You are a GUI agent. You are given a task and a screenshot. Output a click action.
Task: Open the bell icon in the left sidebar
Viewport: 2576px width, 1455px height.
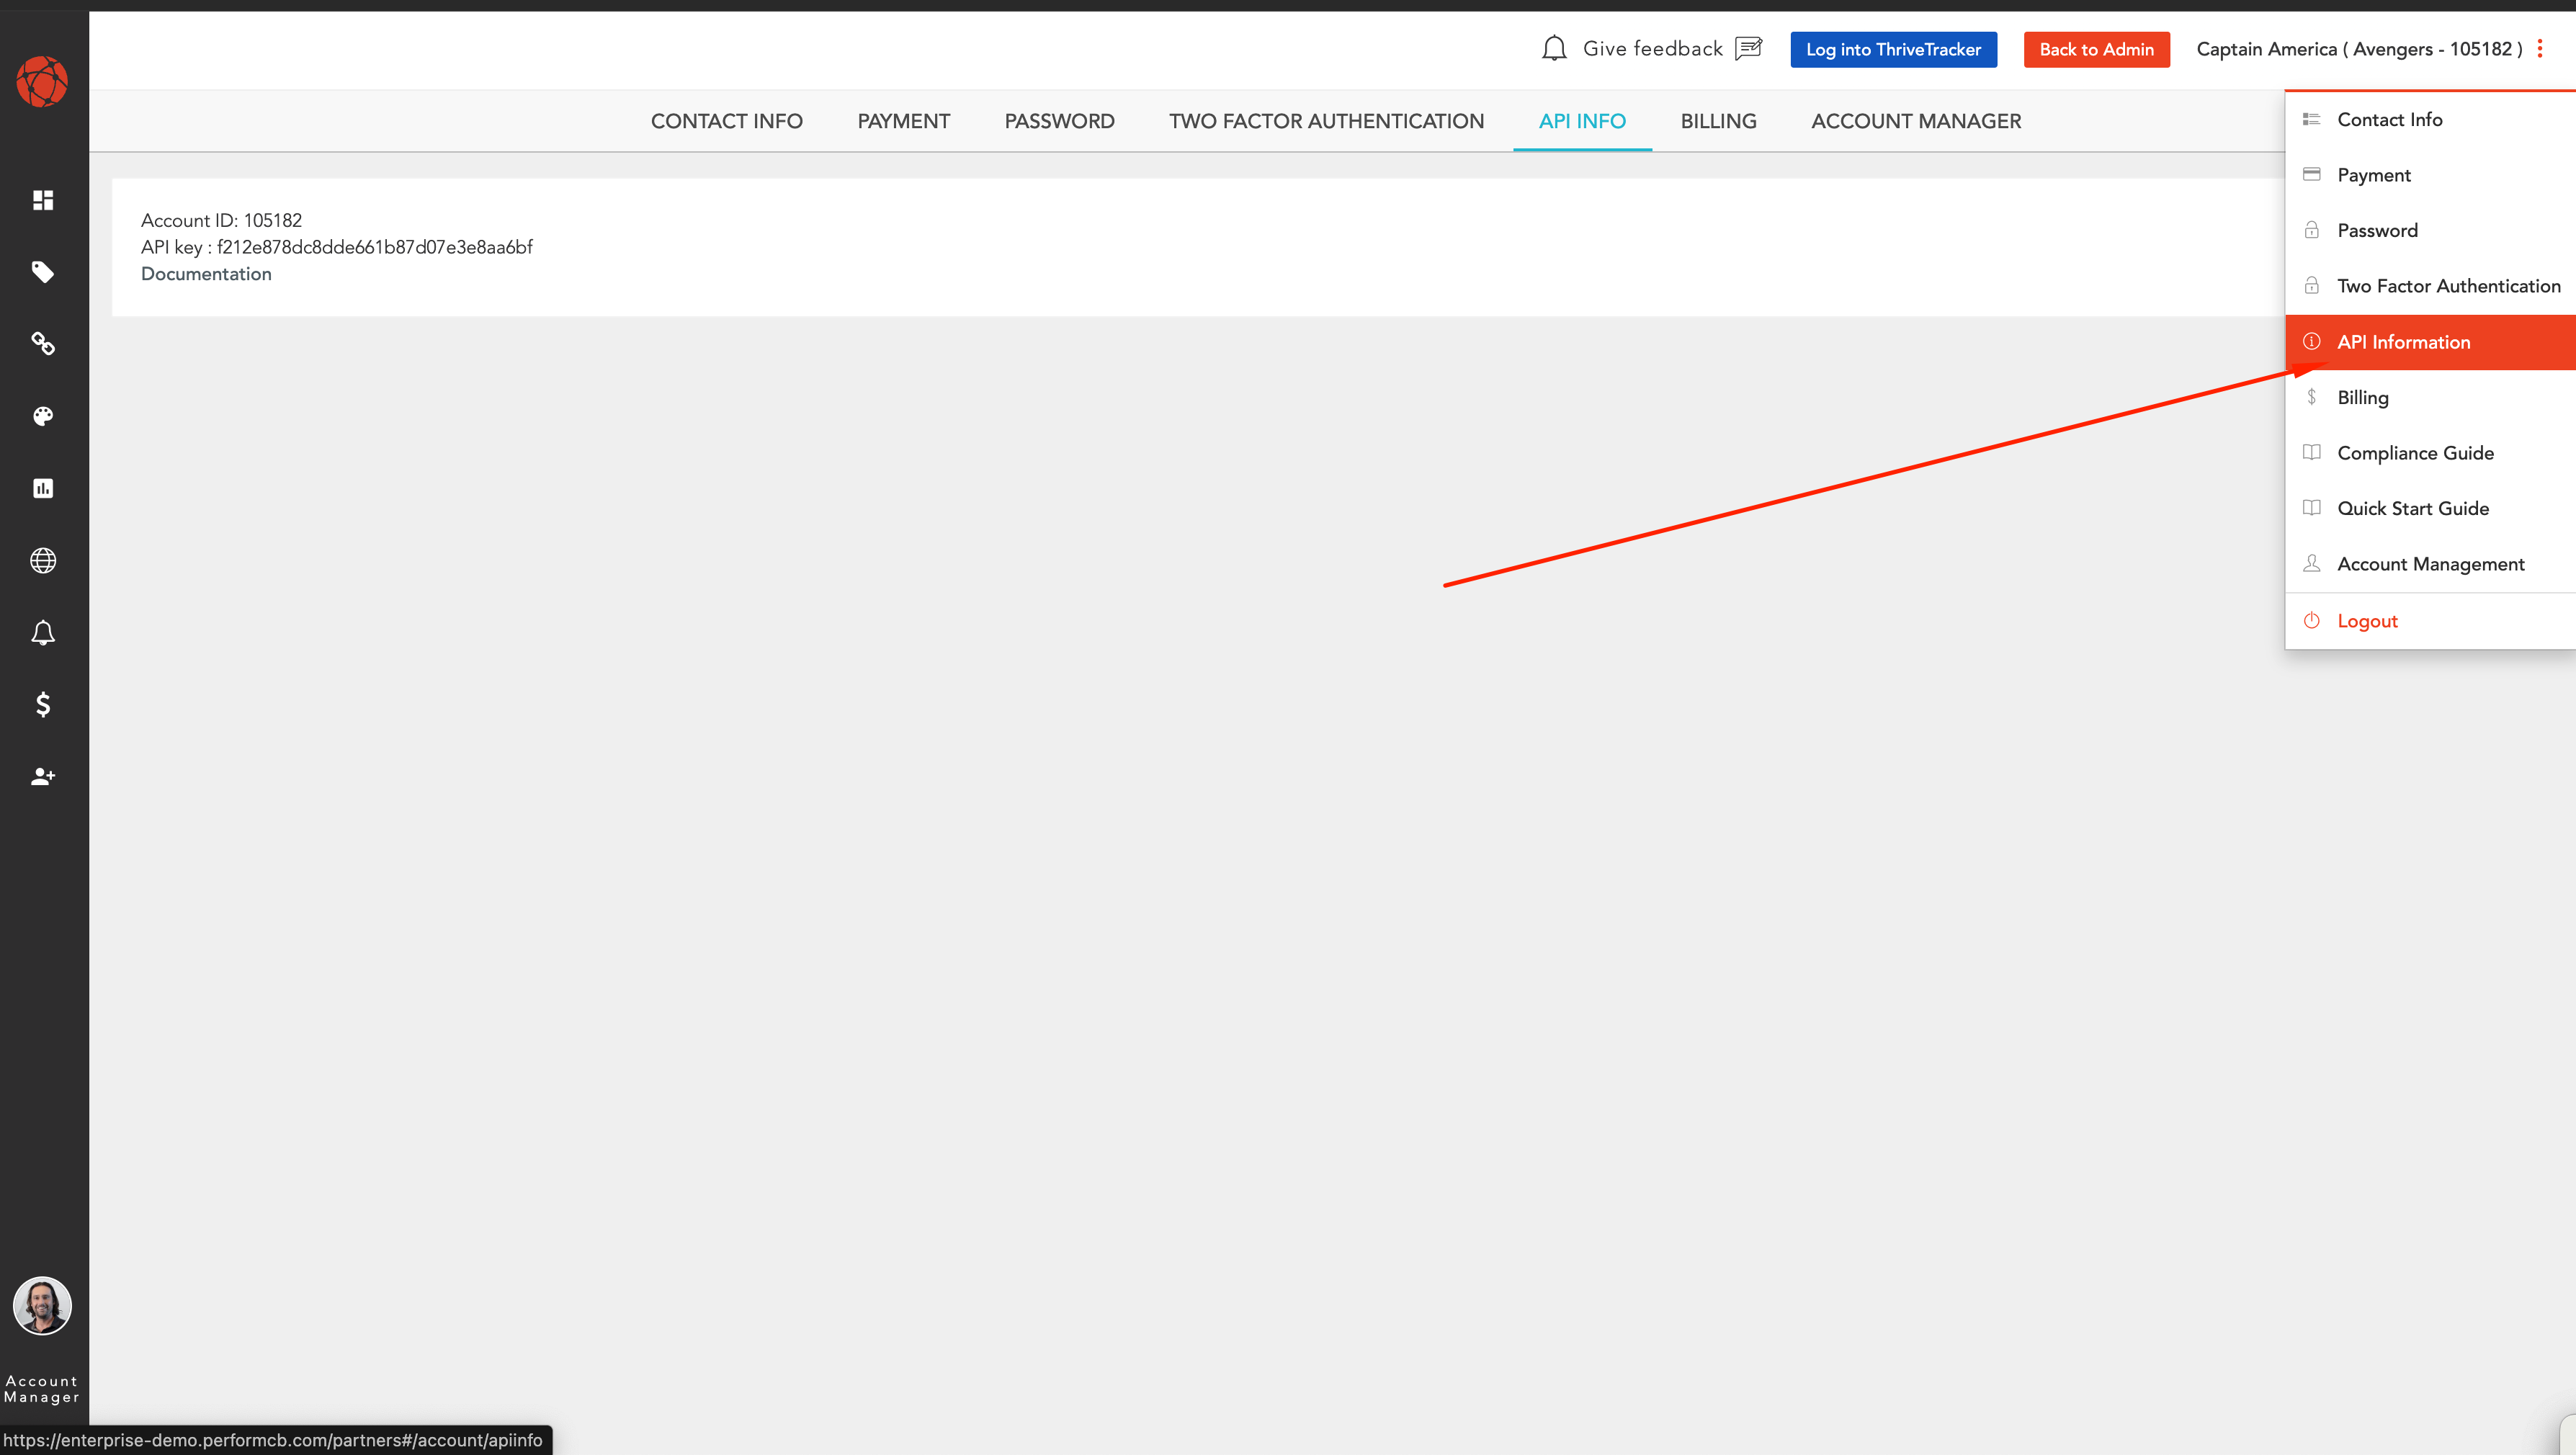tap(43, 632)
